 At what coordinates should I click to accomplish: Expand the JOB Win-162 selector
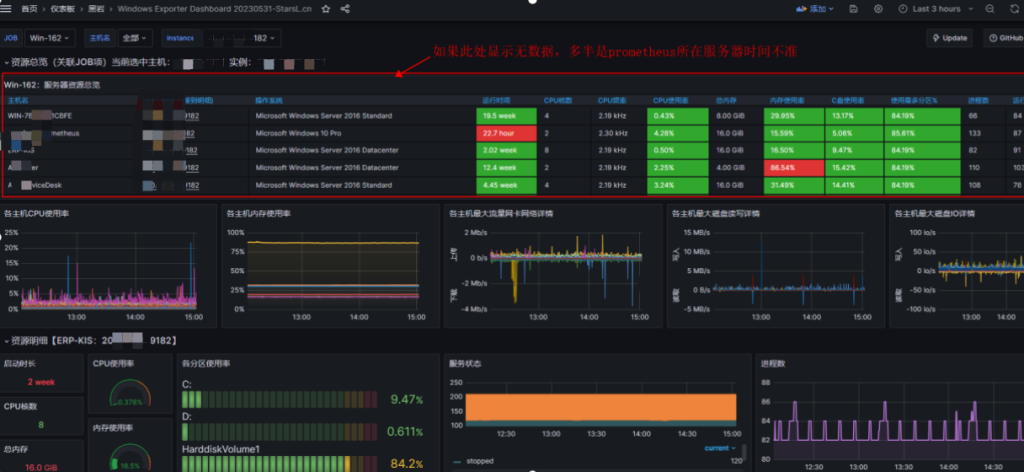pyautogui.click(x=50, y=38)
